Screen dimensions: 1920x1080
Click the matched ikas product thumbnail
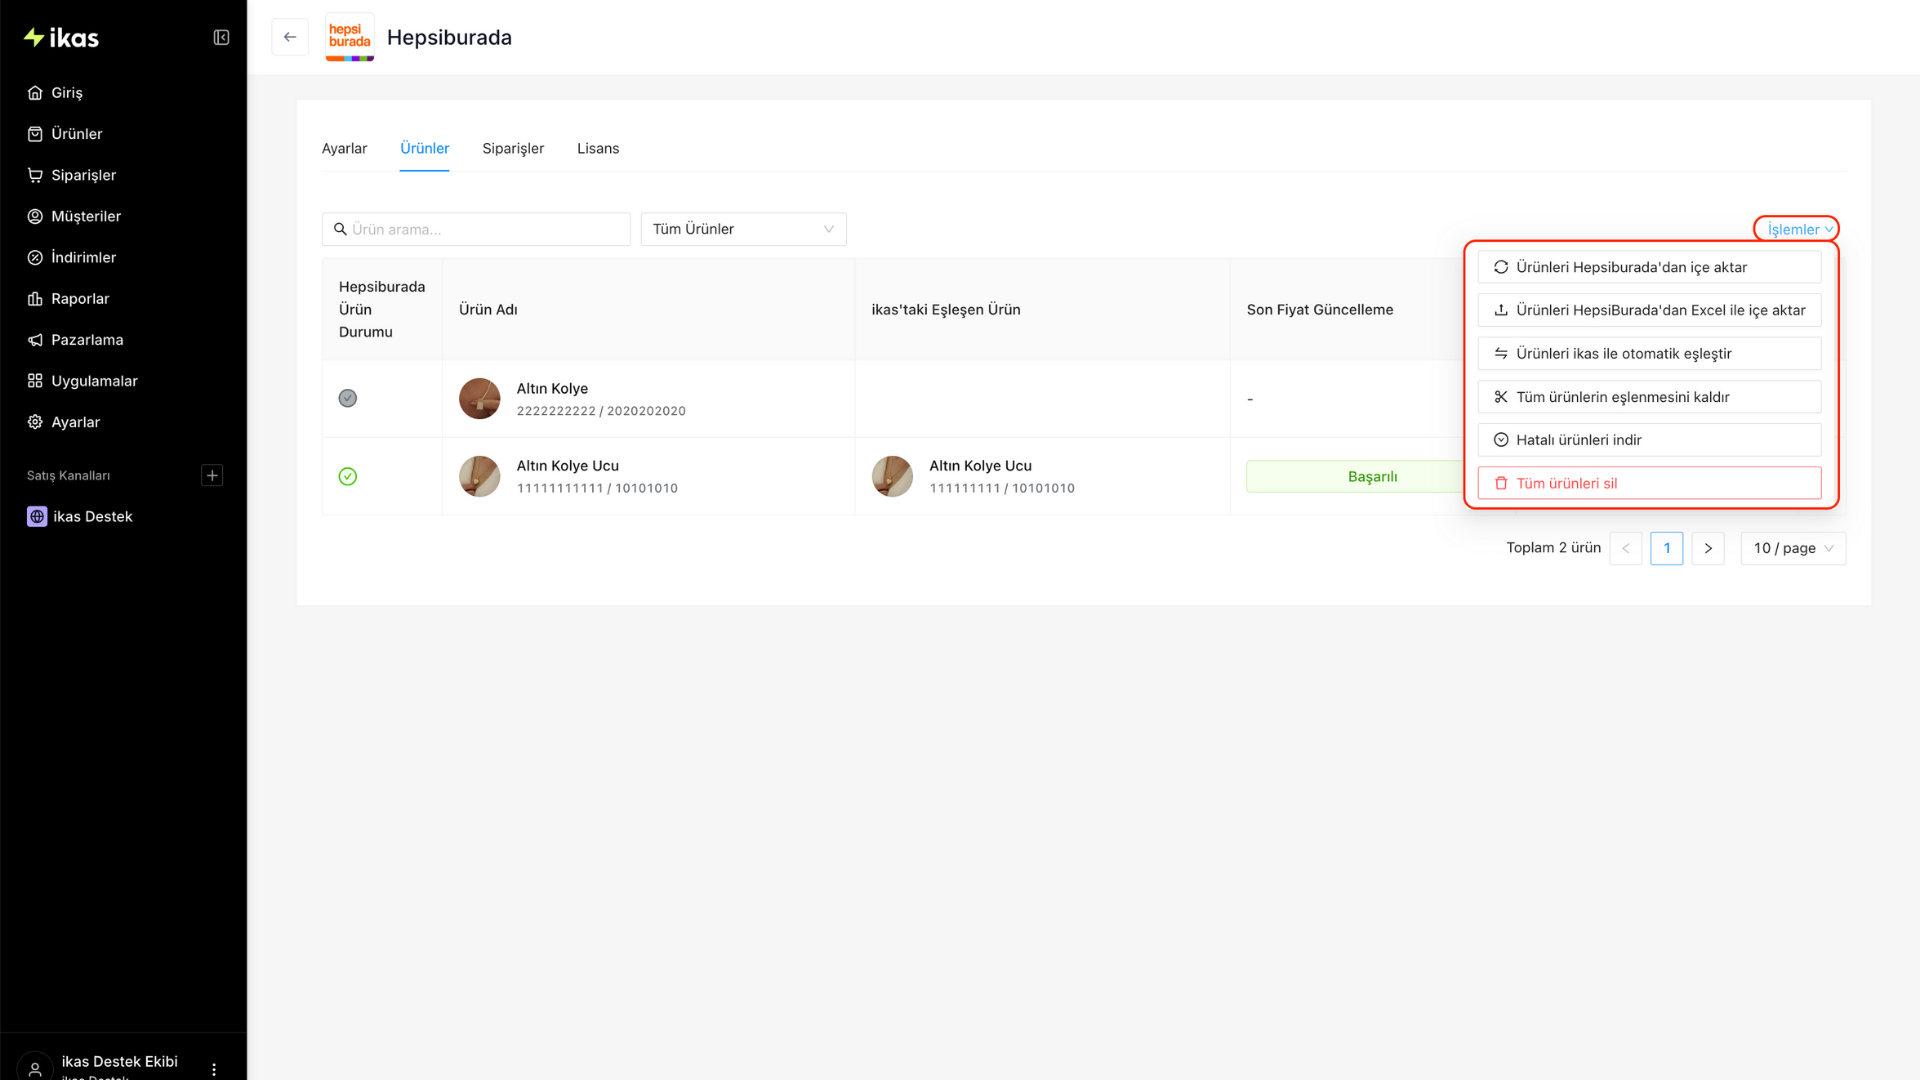coord(892,477)
